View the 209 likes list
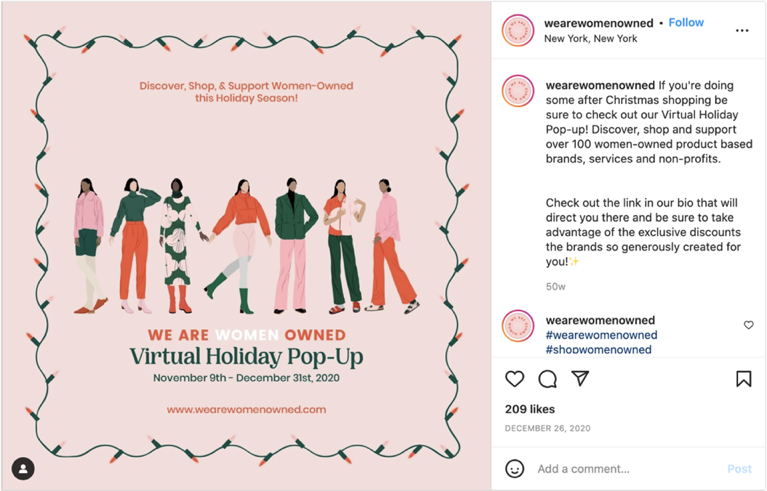Screen dimensions: 767x491 pyautogui.click(x=530, y=409)
